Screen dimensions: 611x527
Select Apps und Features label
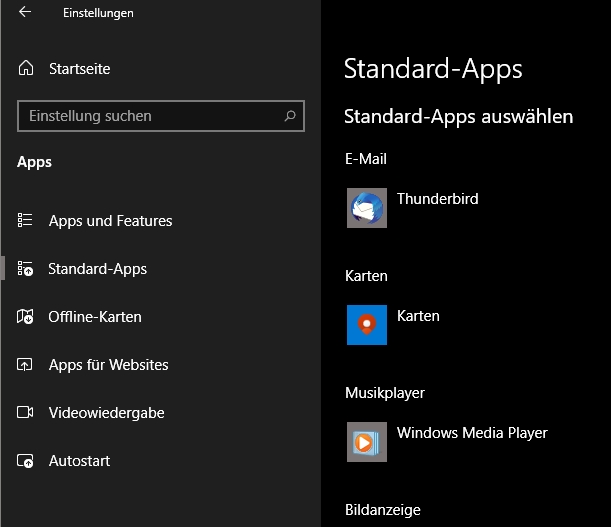110,221
